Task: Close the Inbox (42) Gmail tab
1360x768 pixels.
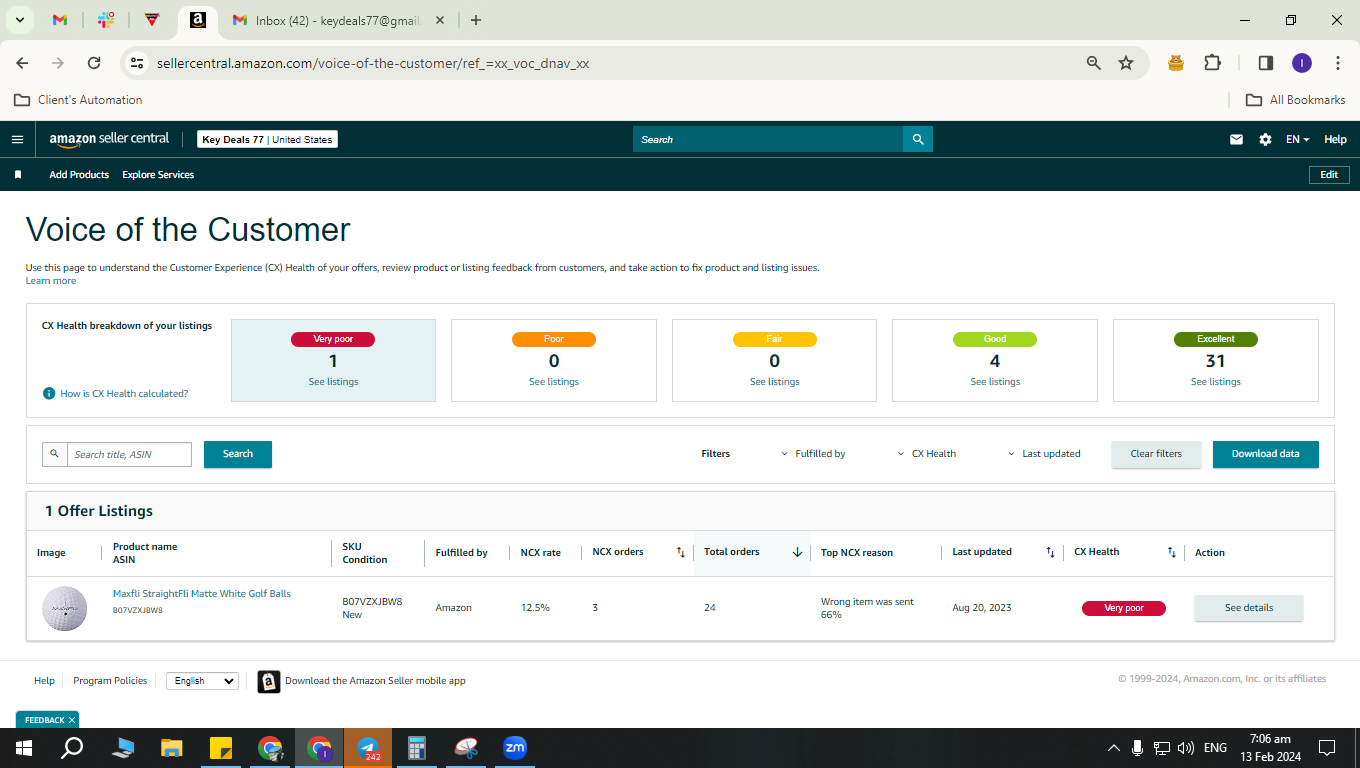Action: coord(439,20)
